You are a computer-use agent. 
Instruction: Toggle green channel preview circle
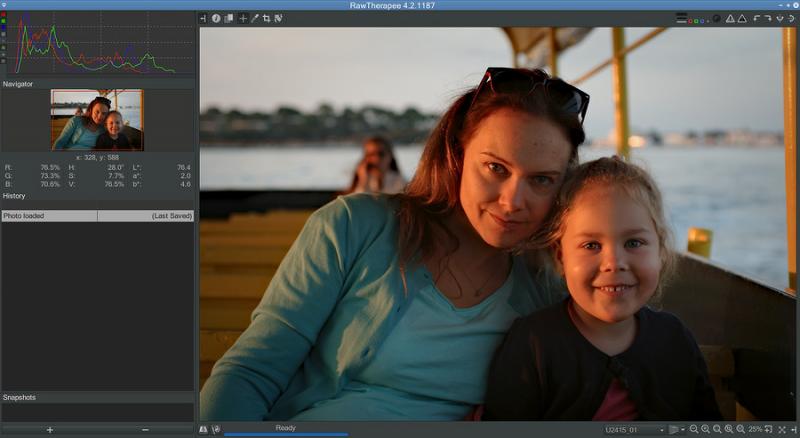point(696,21)
